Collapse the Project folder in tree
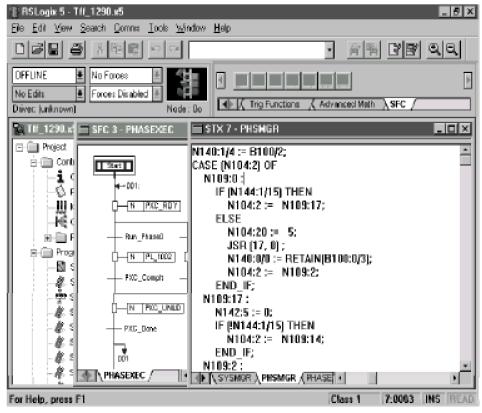482x413 pixels. point(19,147)
